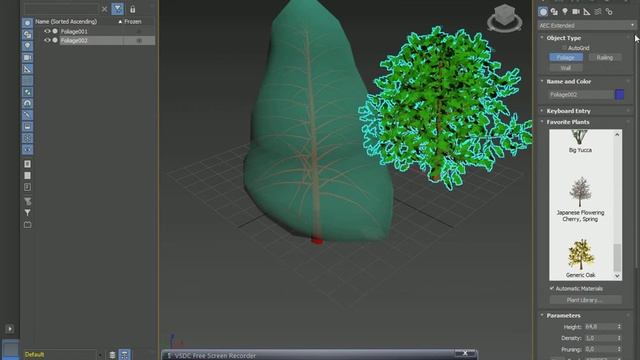Click the lock icon in Scene Explorer toolbar
The height and width of the screenshot is (360, 640).
click(132, 9)
